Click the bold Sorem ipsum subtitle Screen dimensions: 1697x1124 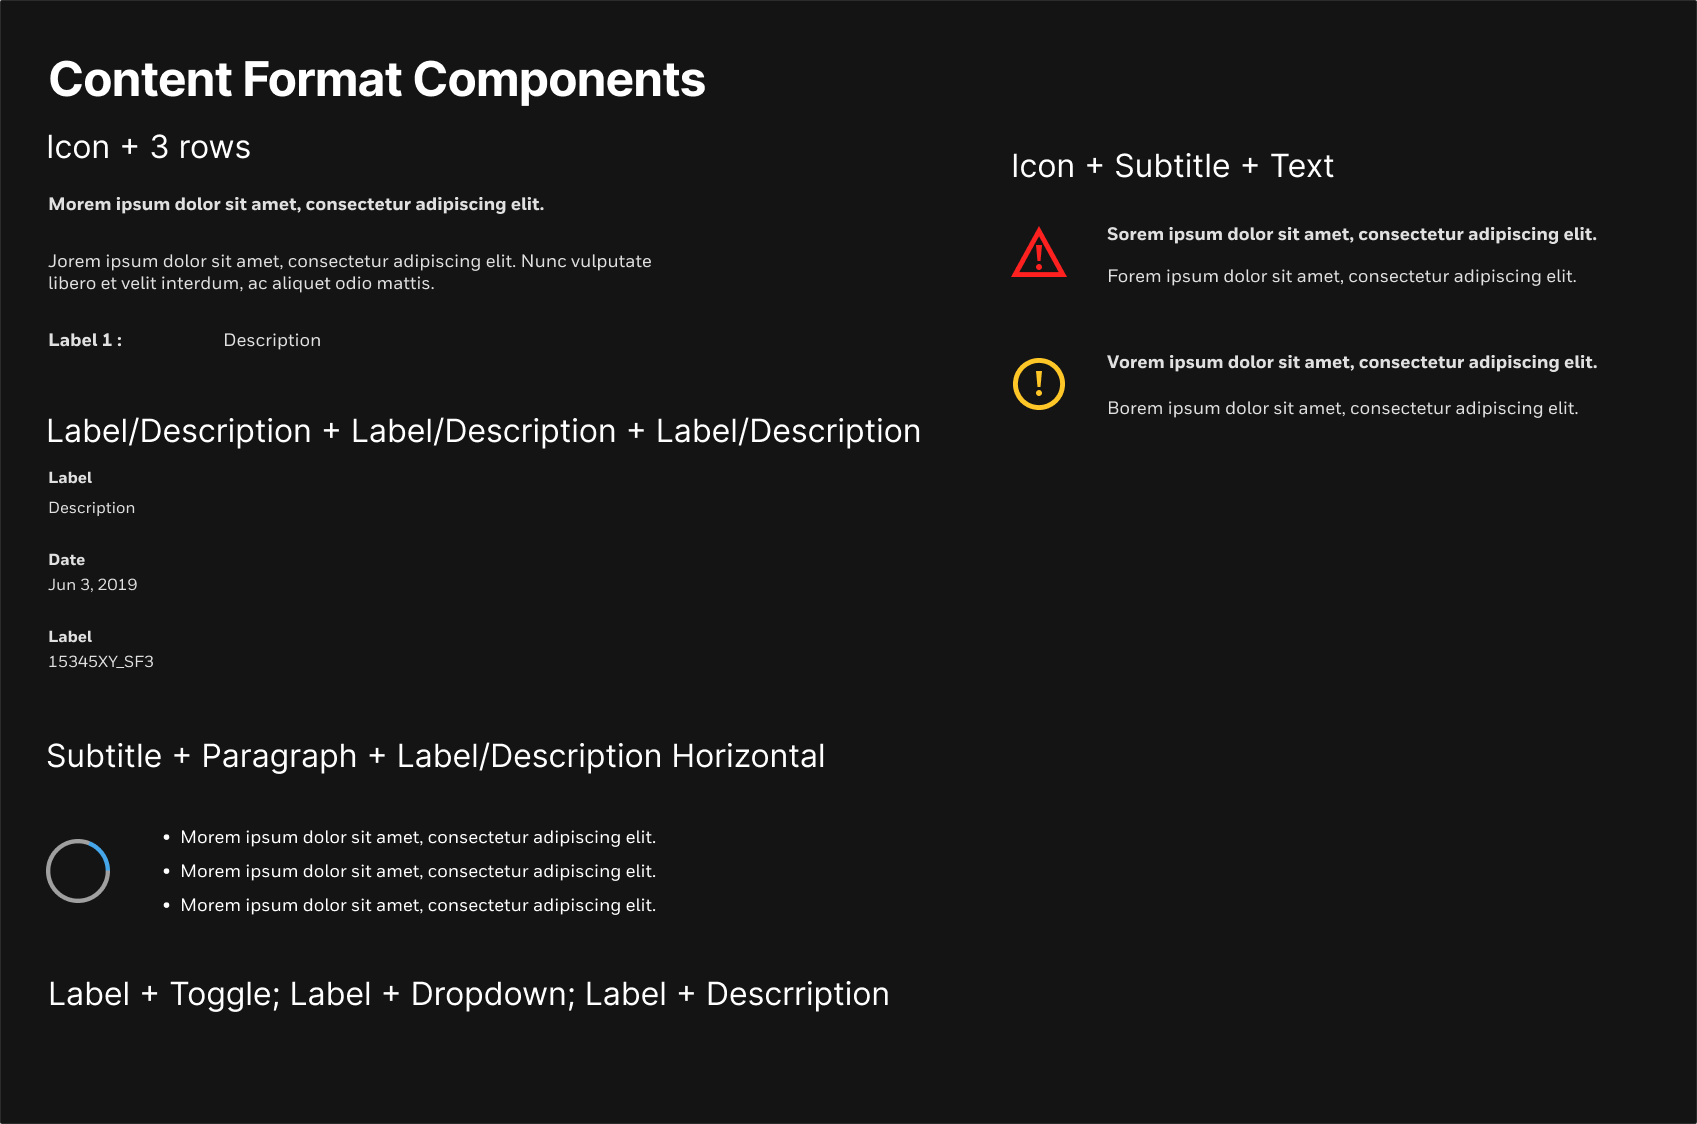pyautogui.click(x=1351, y=234)
